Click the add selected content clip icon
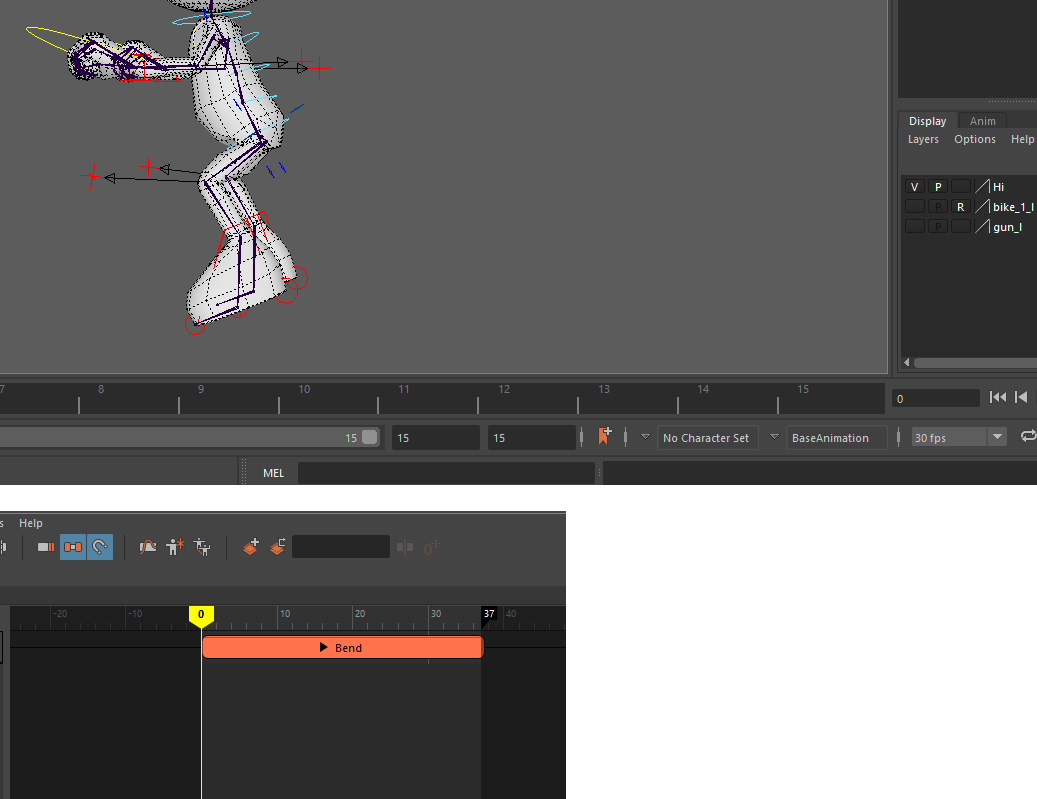 point(250,546)
